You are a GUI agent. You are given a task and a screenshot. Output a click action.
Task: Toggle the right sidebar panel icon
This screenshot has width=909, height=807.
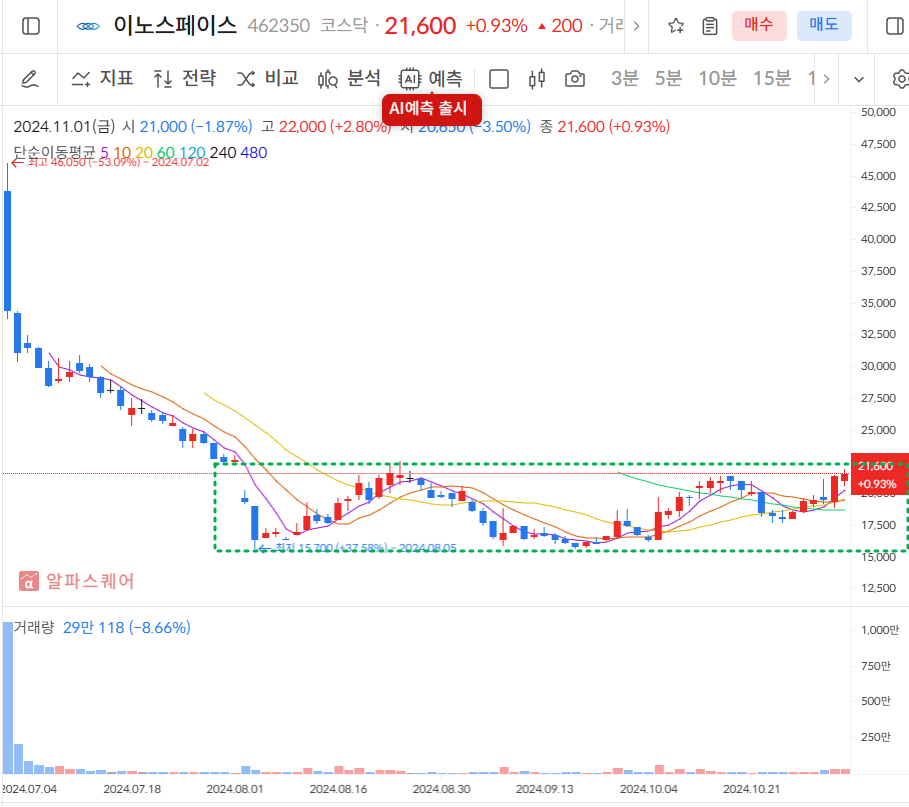[895, 27]
